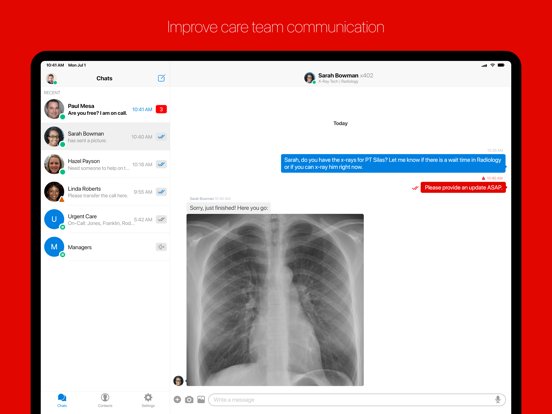Screen dimensions: 552x414
Task: Open the Managers group chat
Action: [x=106, y=247]
